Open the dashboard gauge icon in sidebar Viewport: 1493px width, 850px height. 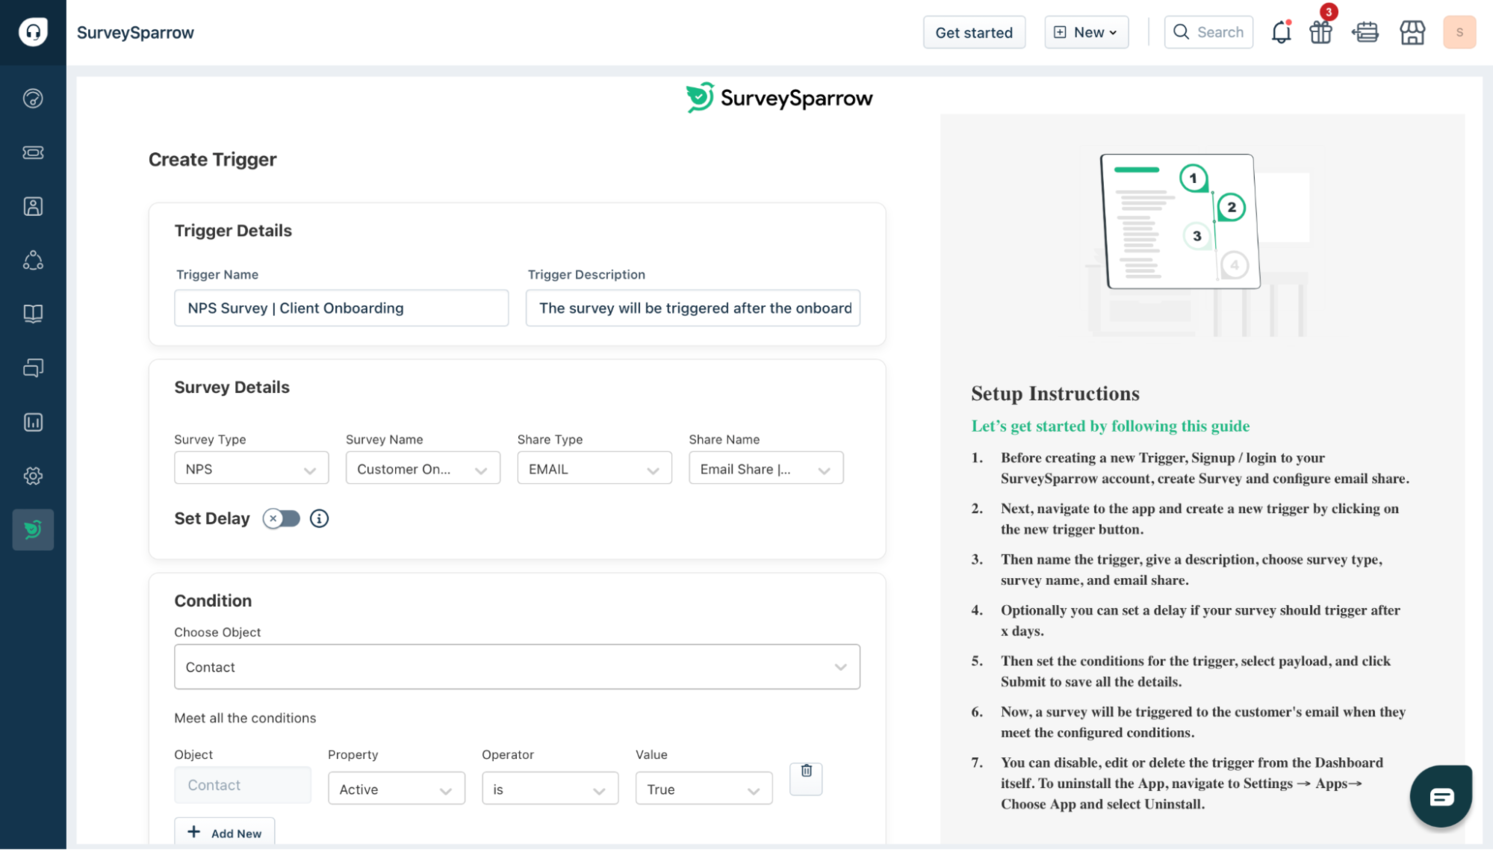[33, 98]
